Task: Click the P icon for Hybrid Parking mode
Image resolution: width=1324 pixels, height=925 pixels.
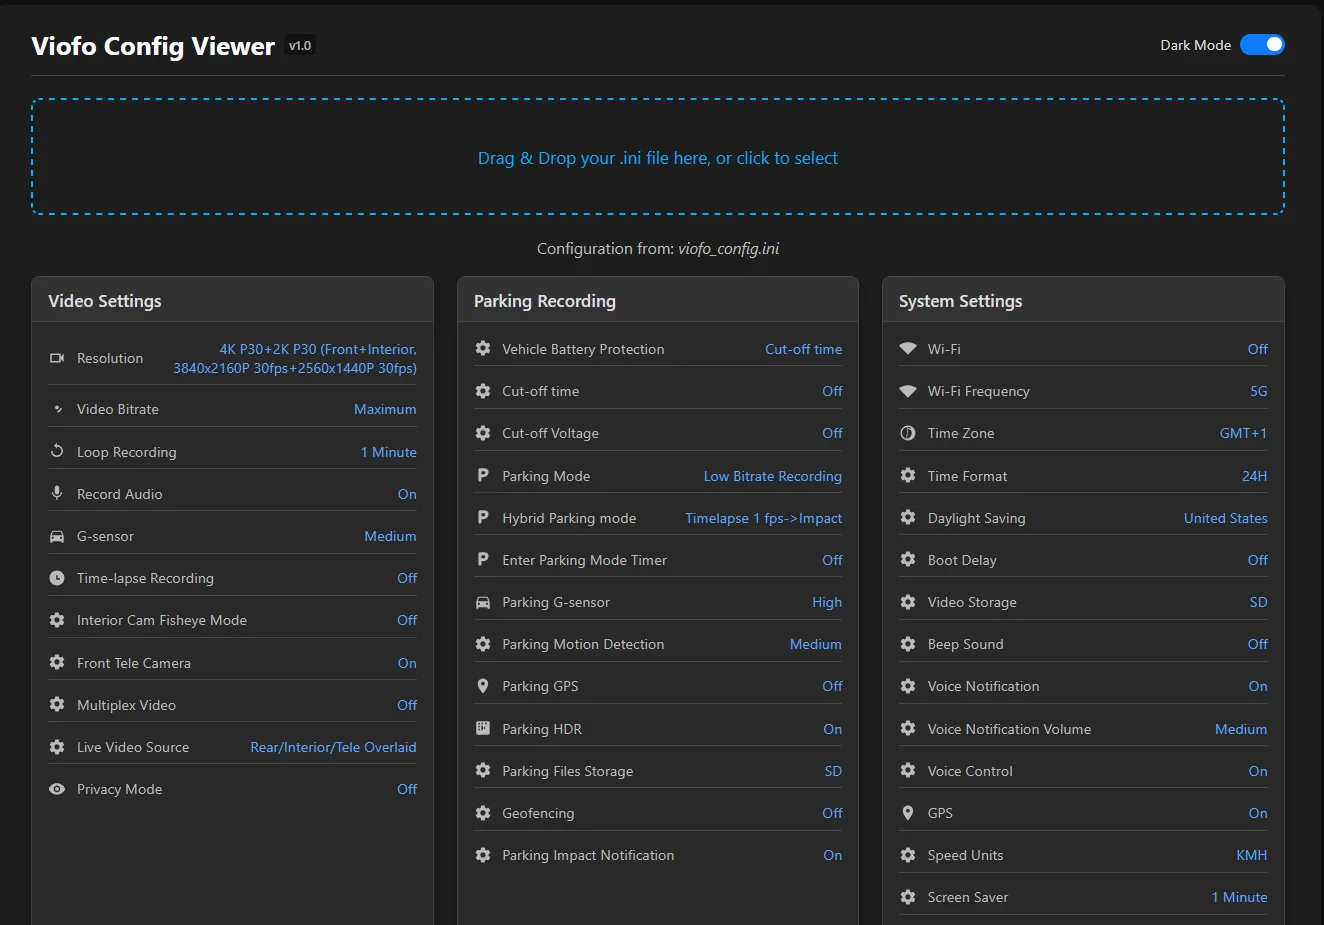Action: tap(483, 517)
